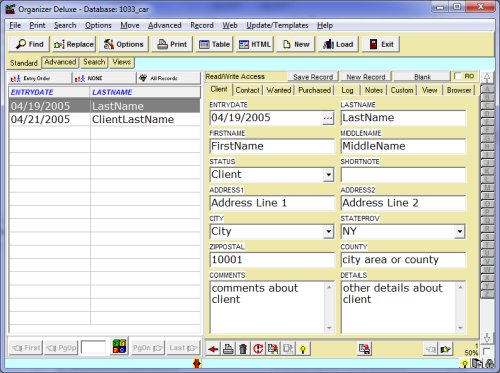Click the copy record icon
This screenshot has height=373, width=500.
(273, 349)
